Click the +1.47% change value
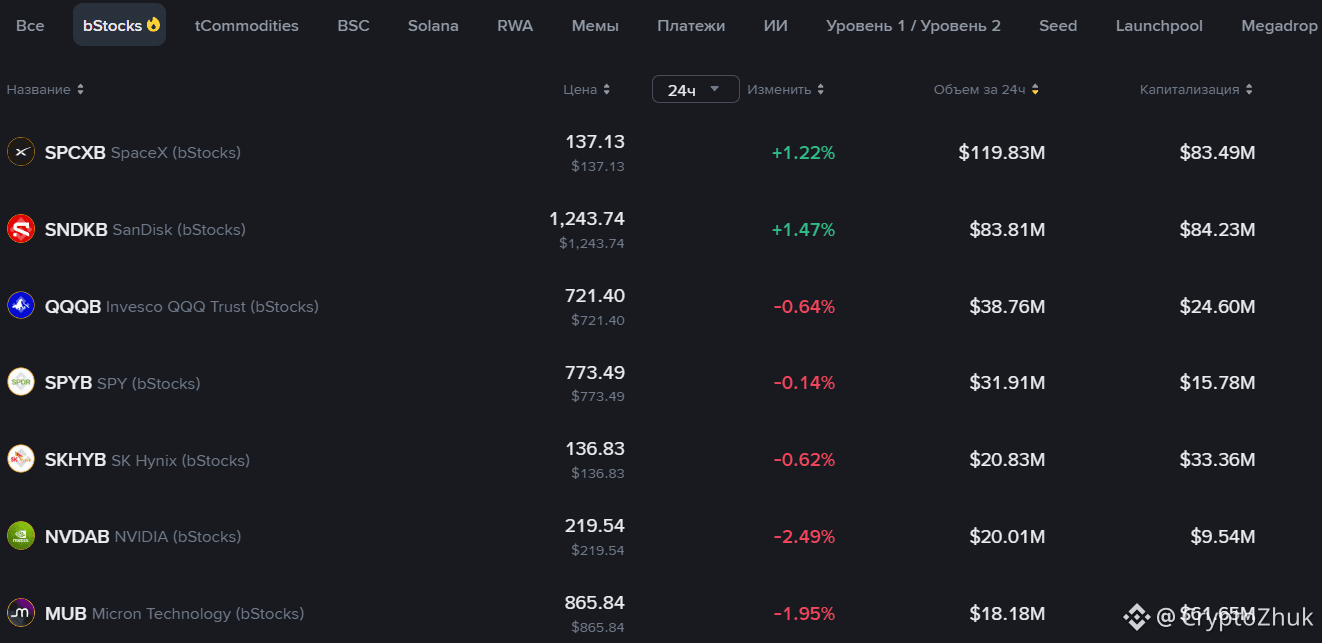This screenshot has height=643, width=1322. [x=803, y=230]
